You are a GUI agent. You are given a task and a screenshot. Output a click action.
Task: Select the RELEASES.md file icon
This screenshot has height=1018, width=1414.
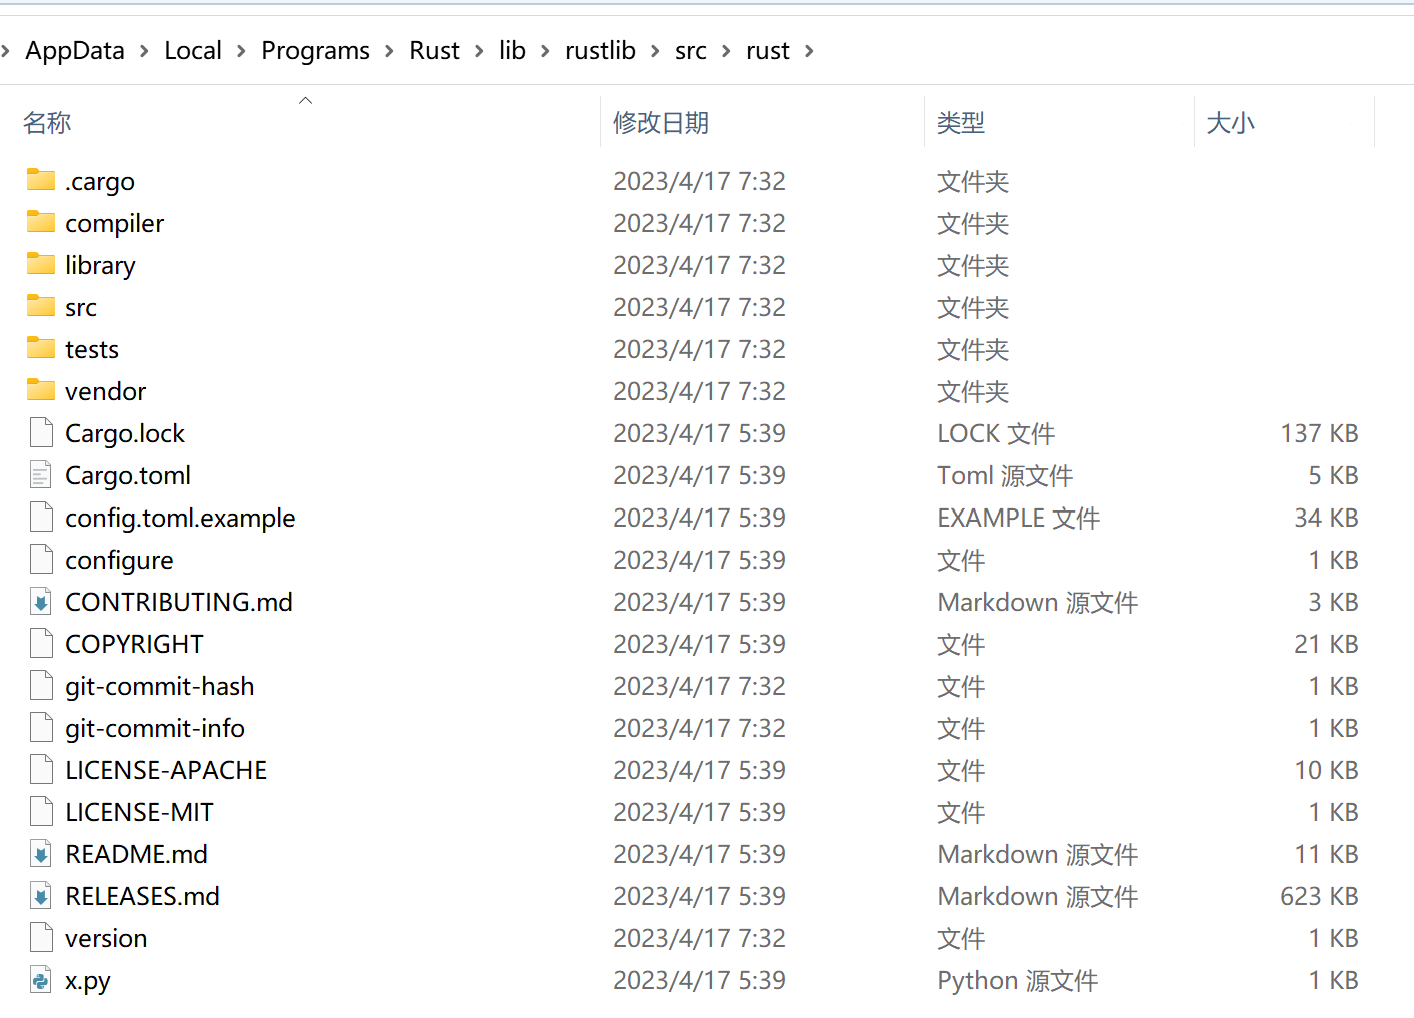pos(41,896)
